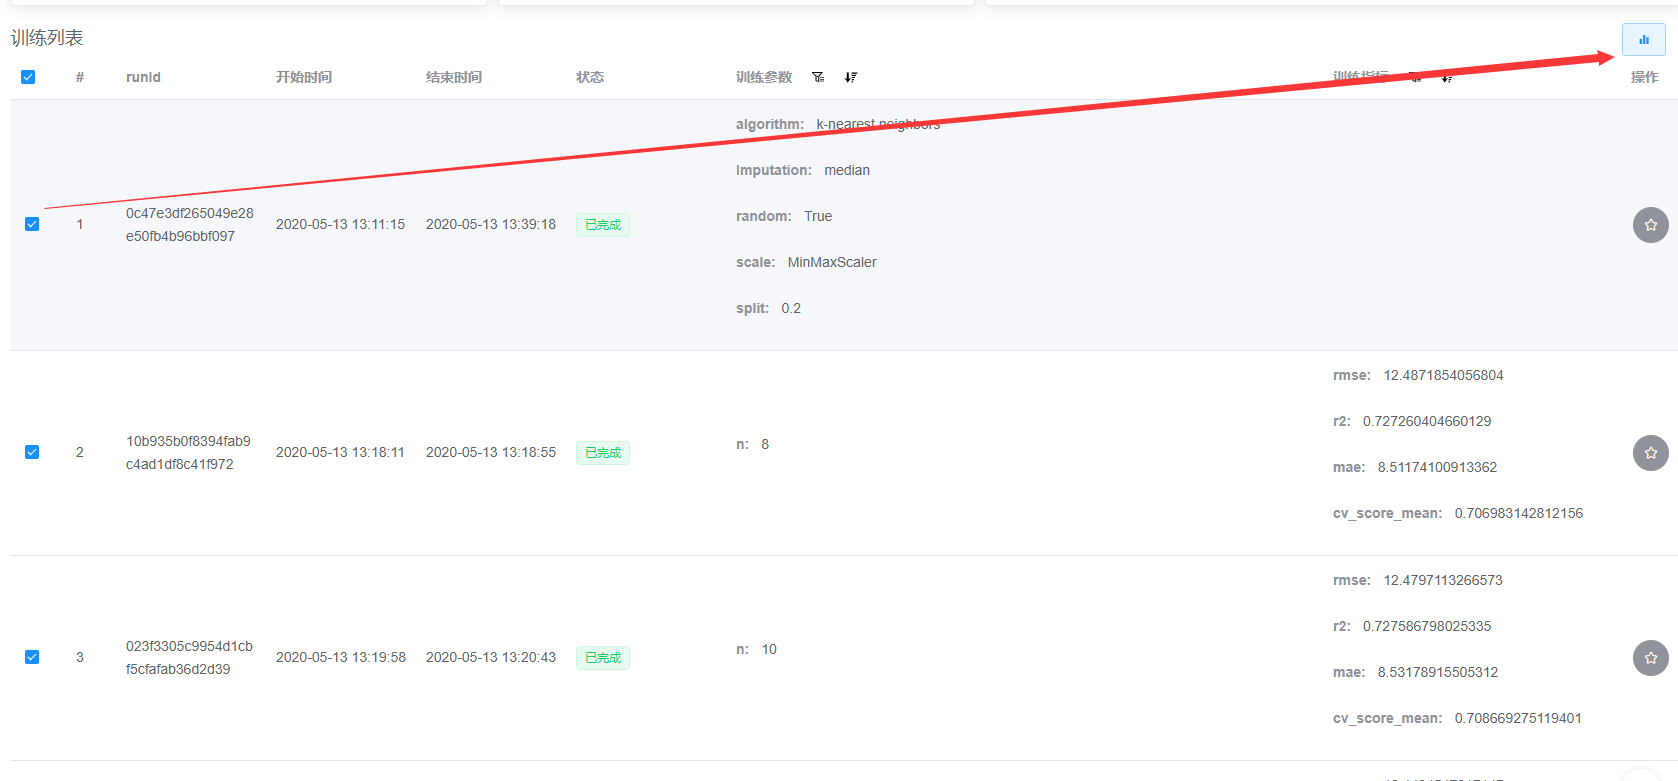1678x781 pixels.
Task: Select run id 0c47e3df265049e28e50fb4b96bbf097
Action: (190, 225)
